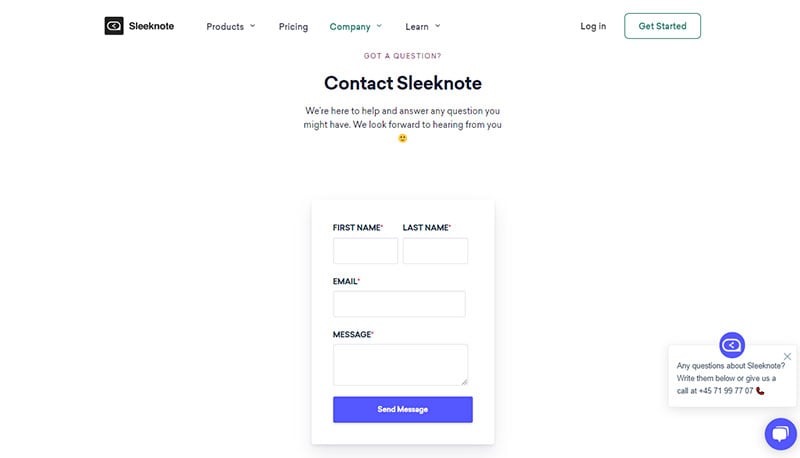Focus the Last Name field
800x458 pixels.
tap(435, 251)
